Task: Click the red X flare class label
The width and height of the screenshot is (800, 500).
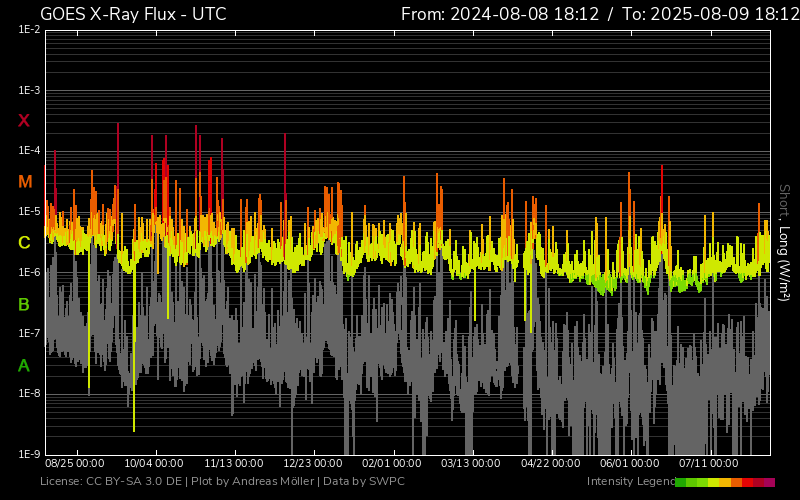Action: pos(24,121)
